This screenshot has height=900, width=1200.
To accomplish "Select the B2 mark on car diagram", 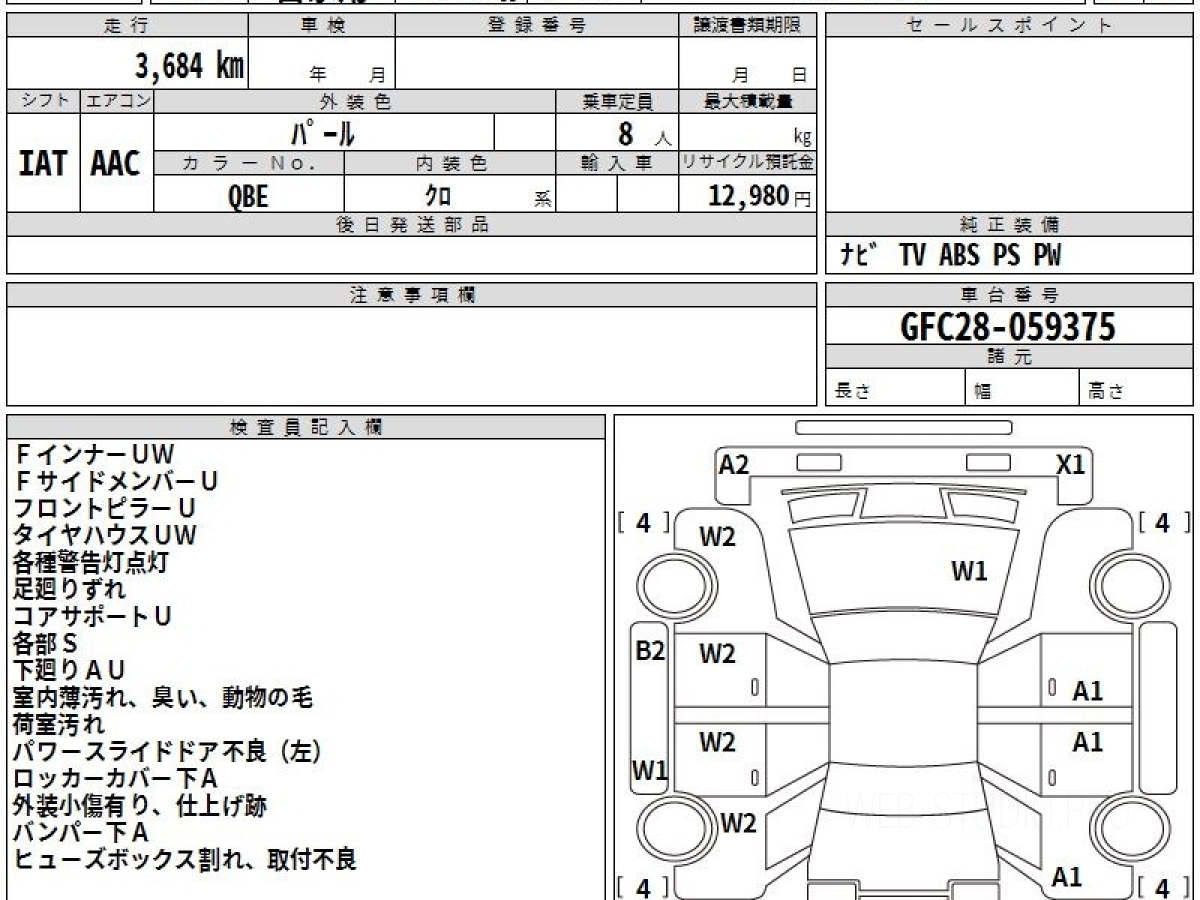I will [x=651, y=651].
